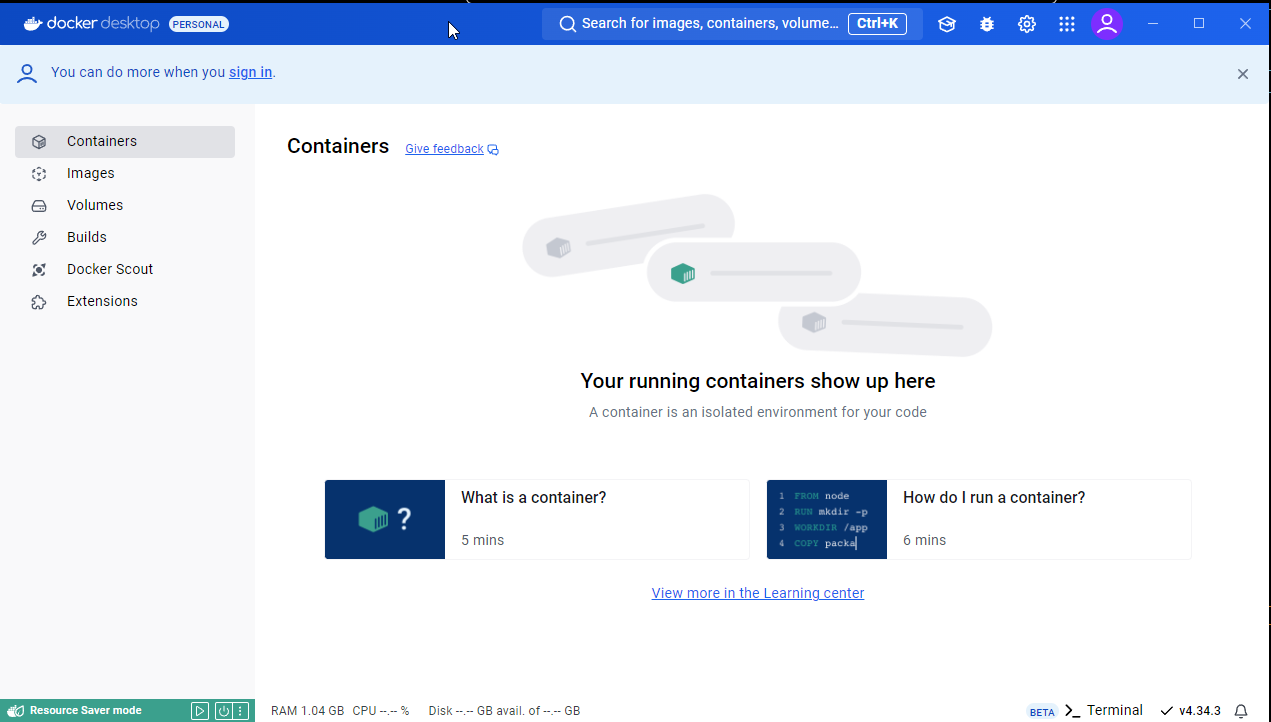
Task: Click the 6 mins duration text
Action: pos(924,540)
